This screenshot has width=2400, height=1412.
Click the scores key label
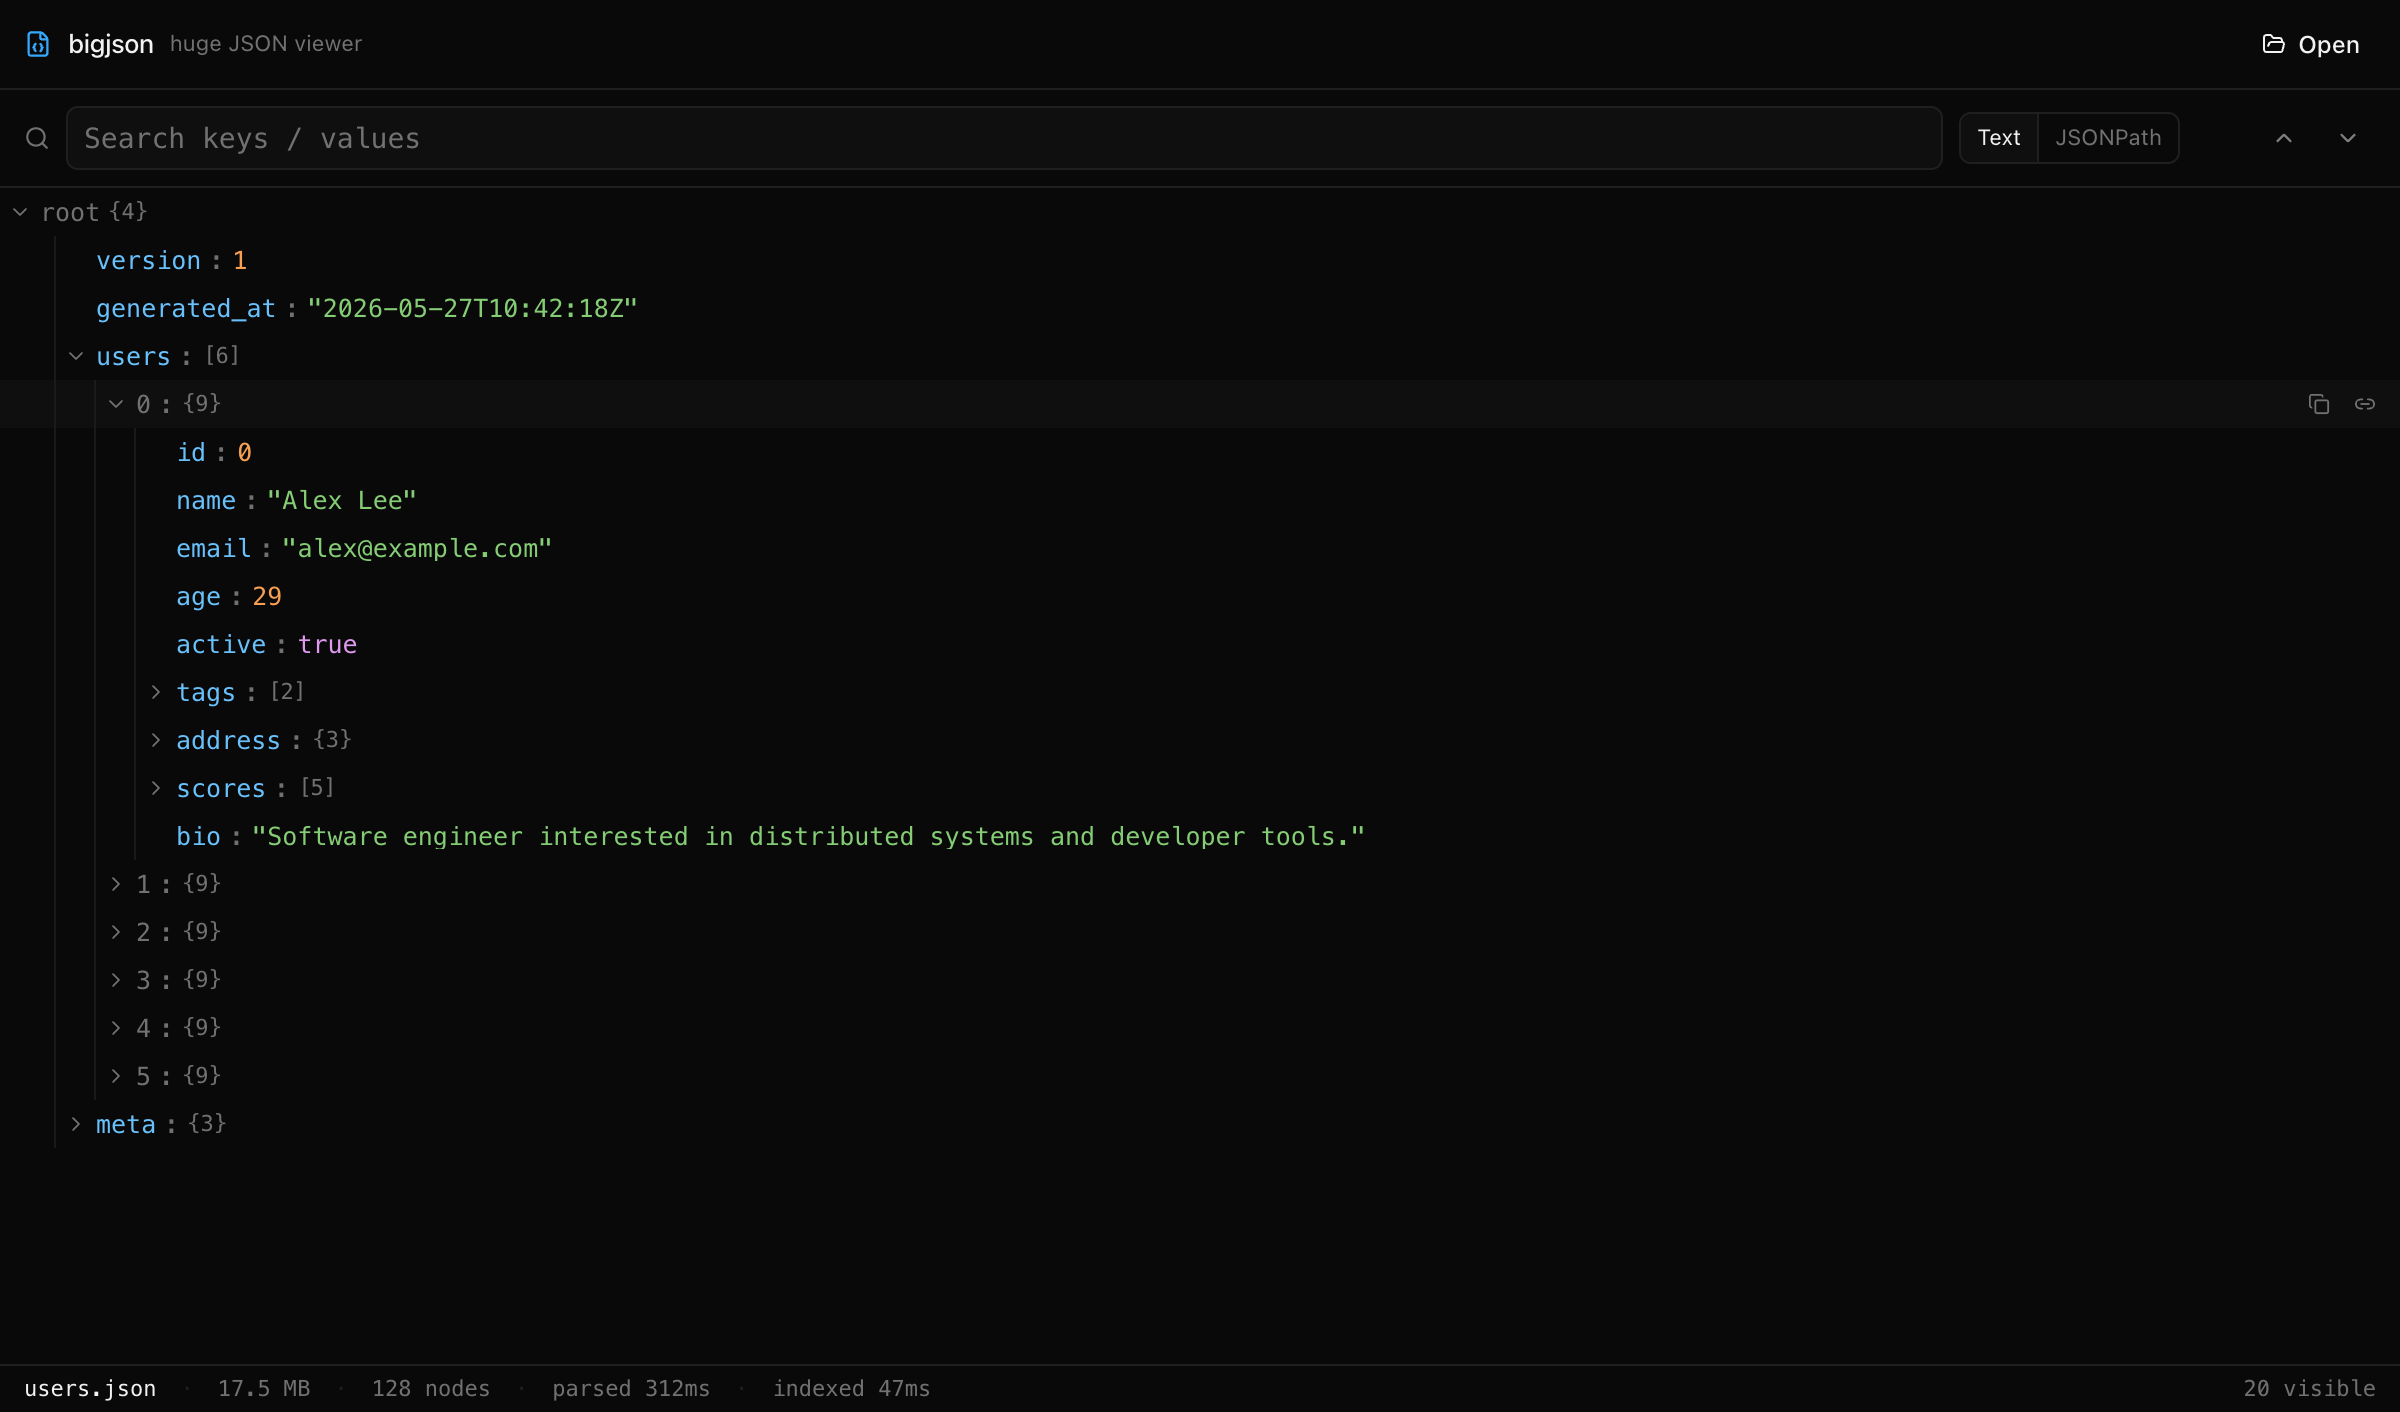click(x=221, y=788)
